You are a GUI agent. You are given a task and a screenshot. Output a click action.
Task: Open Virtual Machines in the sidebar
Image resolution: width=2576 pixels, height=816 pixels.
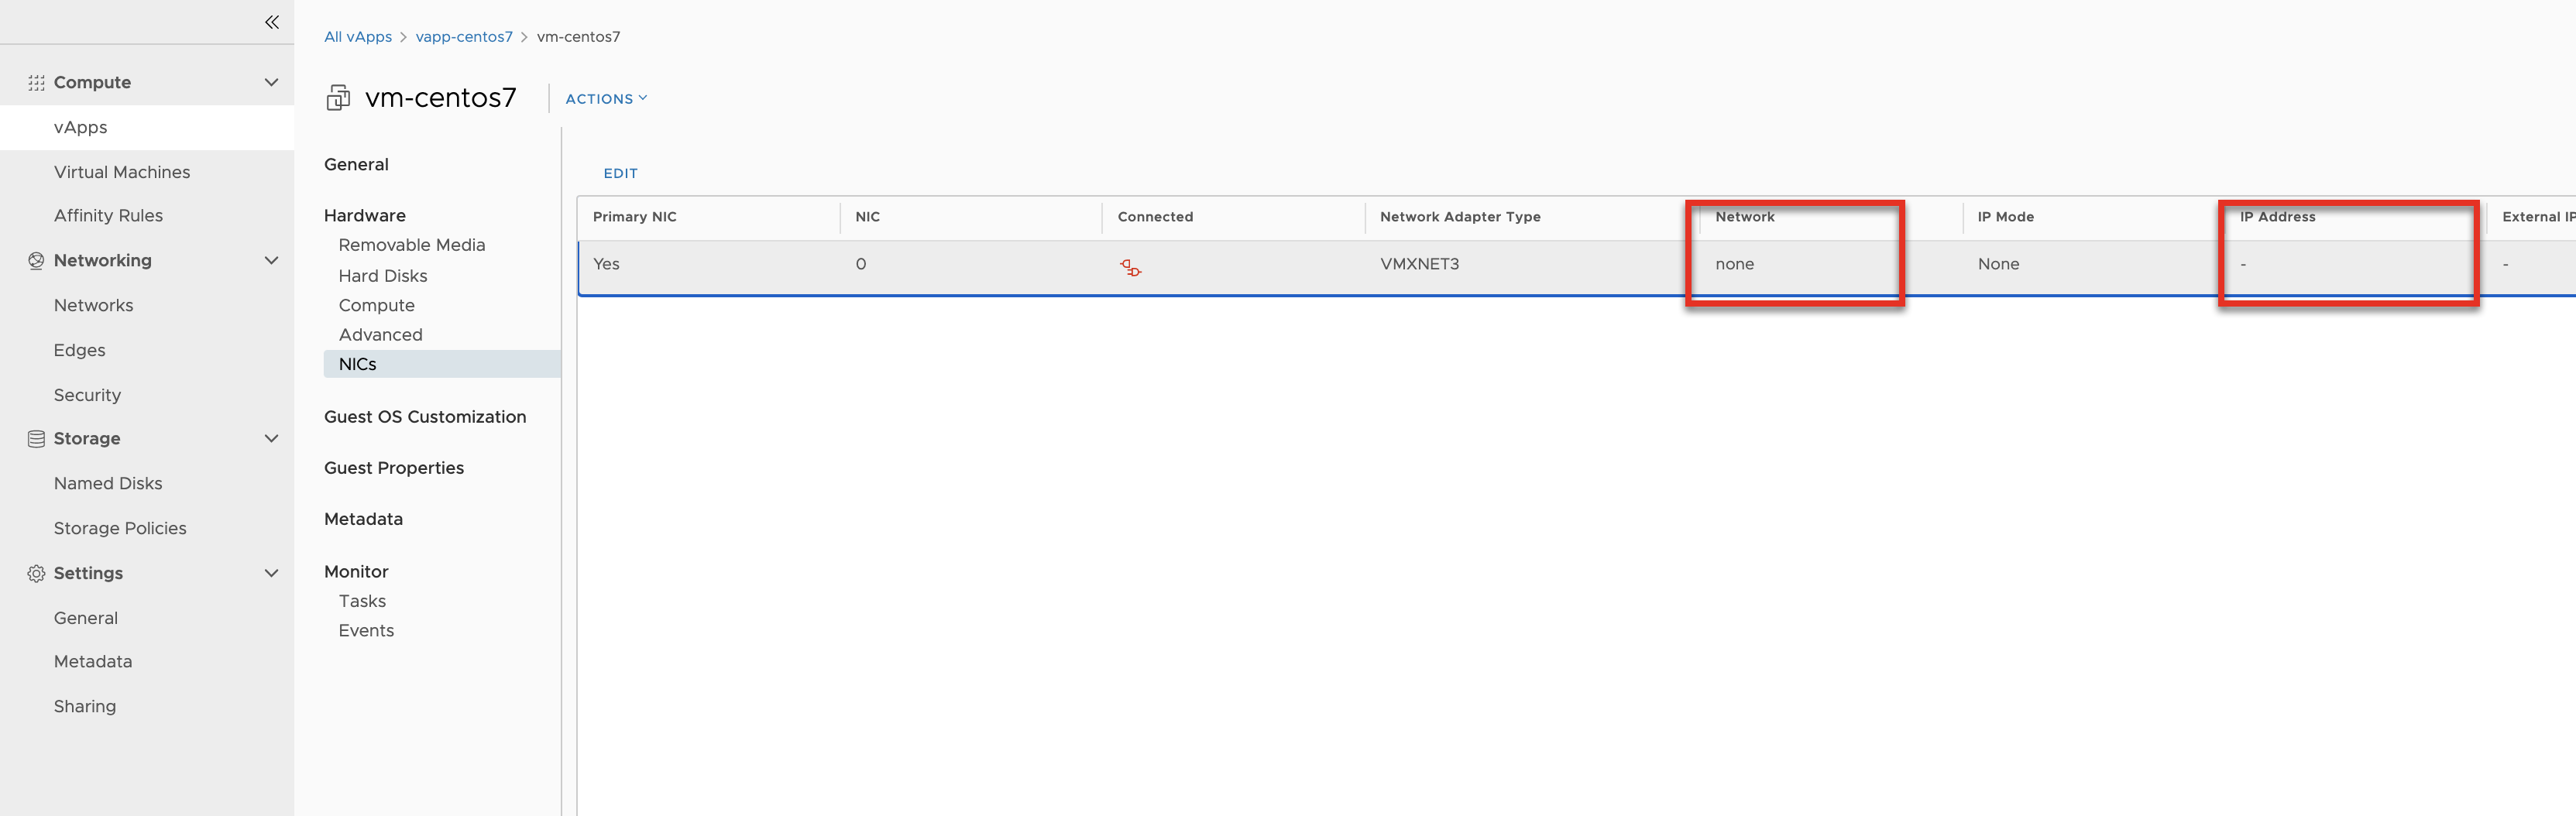pos(122,172)
